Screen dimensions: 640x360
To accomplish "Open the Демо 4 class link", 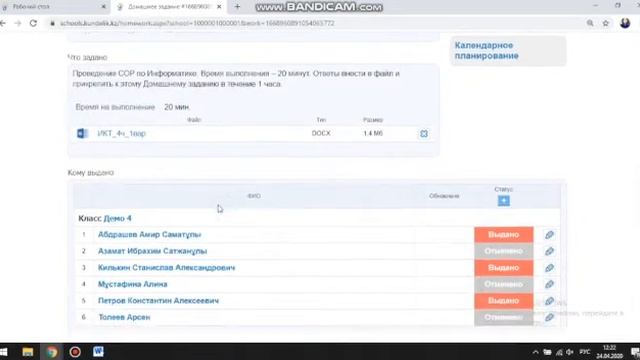I will pos(118,218).
